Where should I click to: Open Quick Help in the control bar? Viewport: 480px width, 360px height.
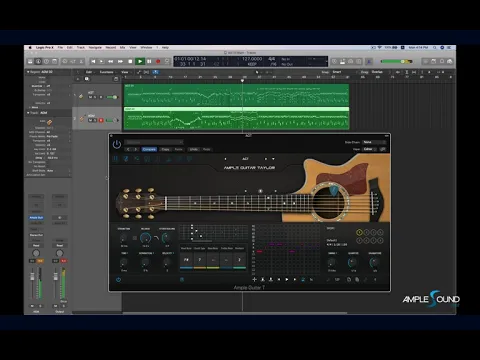coord(46,61)
